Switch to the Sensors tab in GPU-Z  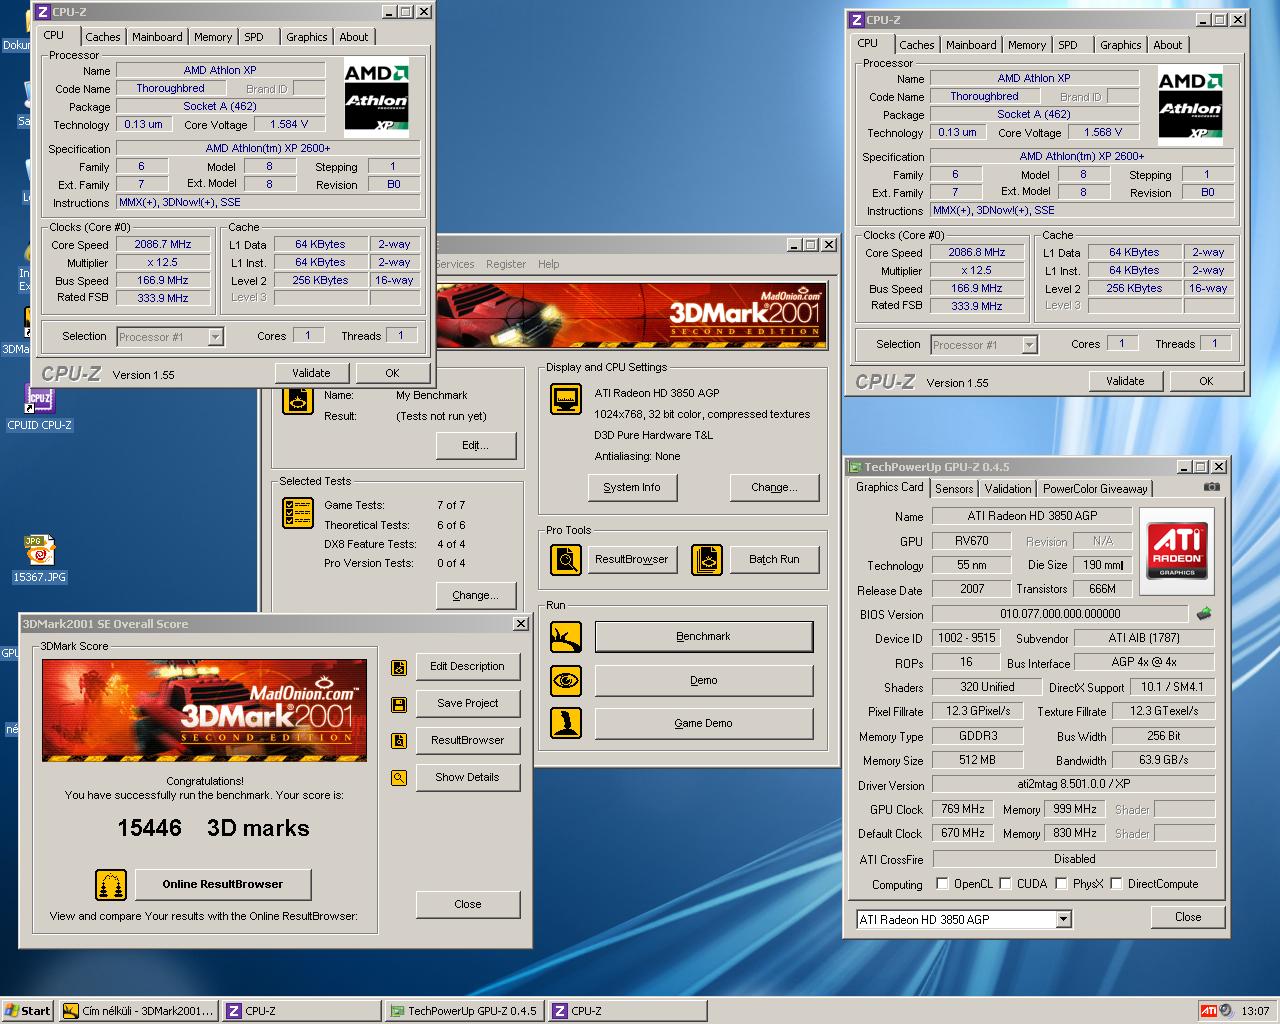click(954, 489)
